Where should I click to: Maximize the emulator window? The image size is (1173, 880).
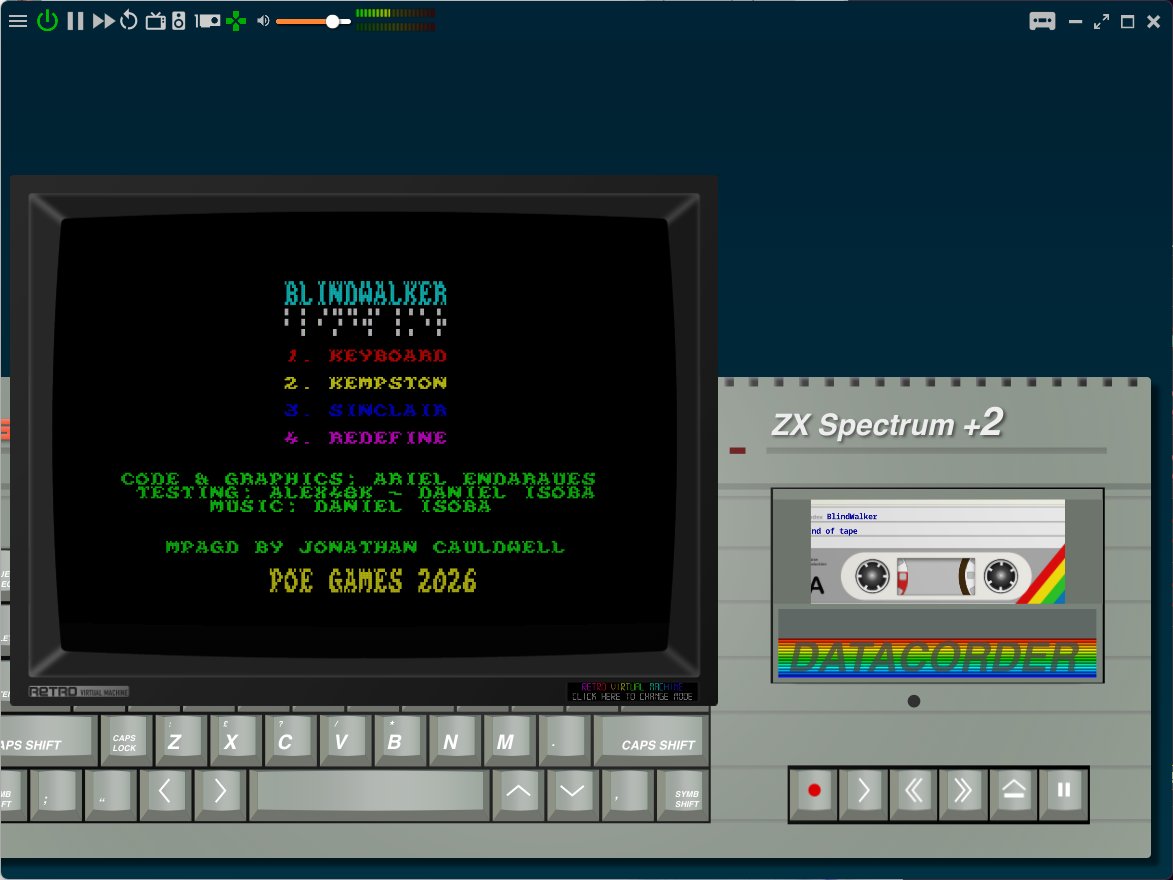1127,22
